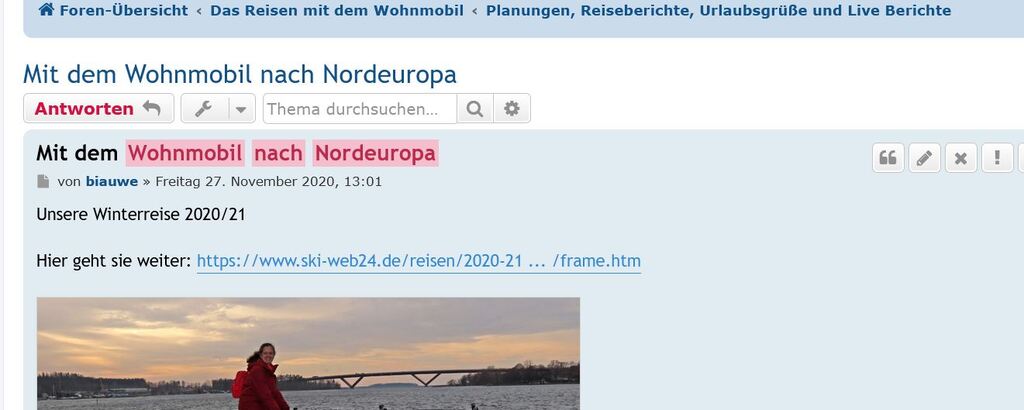Viewport: 1024px width, 410px height.
Task: Open Planungen, Reiseberichte breadcrumb link
Action: [718, 10]
